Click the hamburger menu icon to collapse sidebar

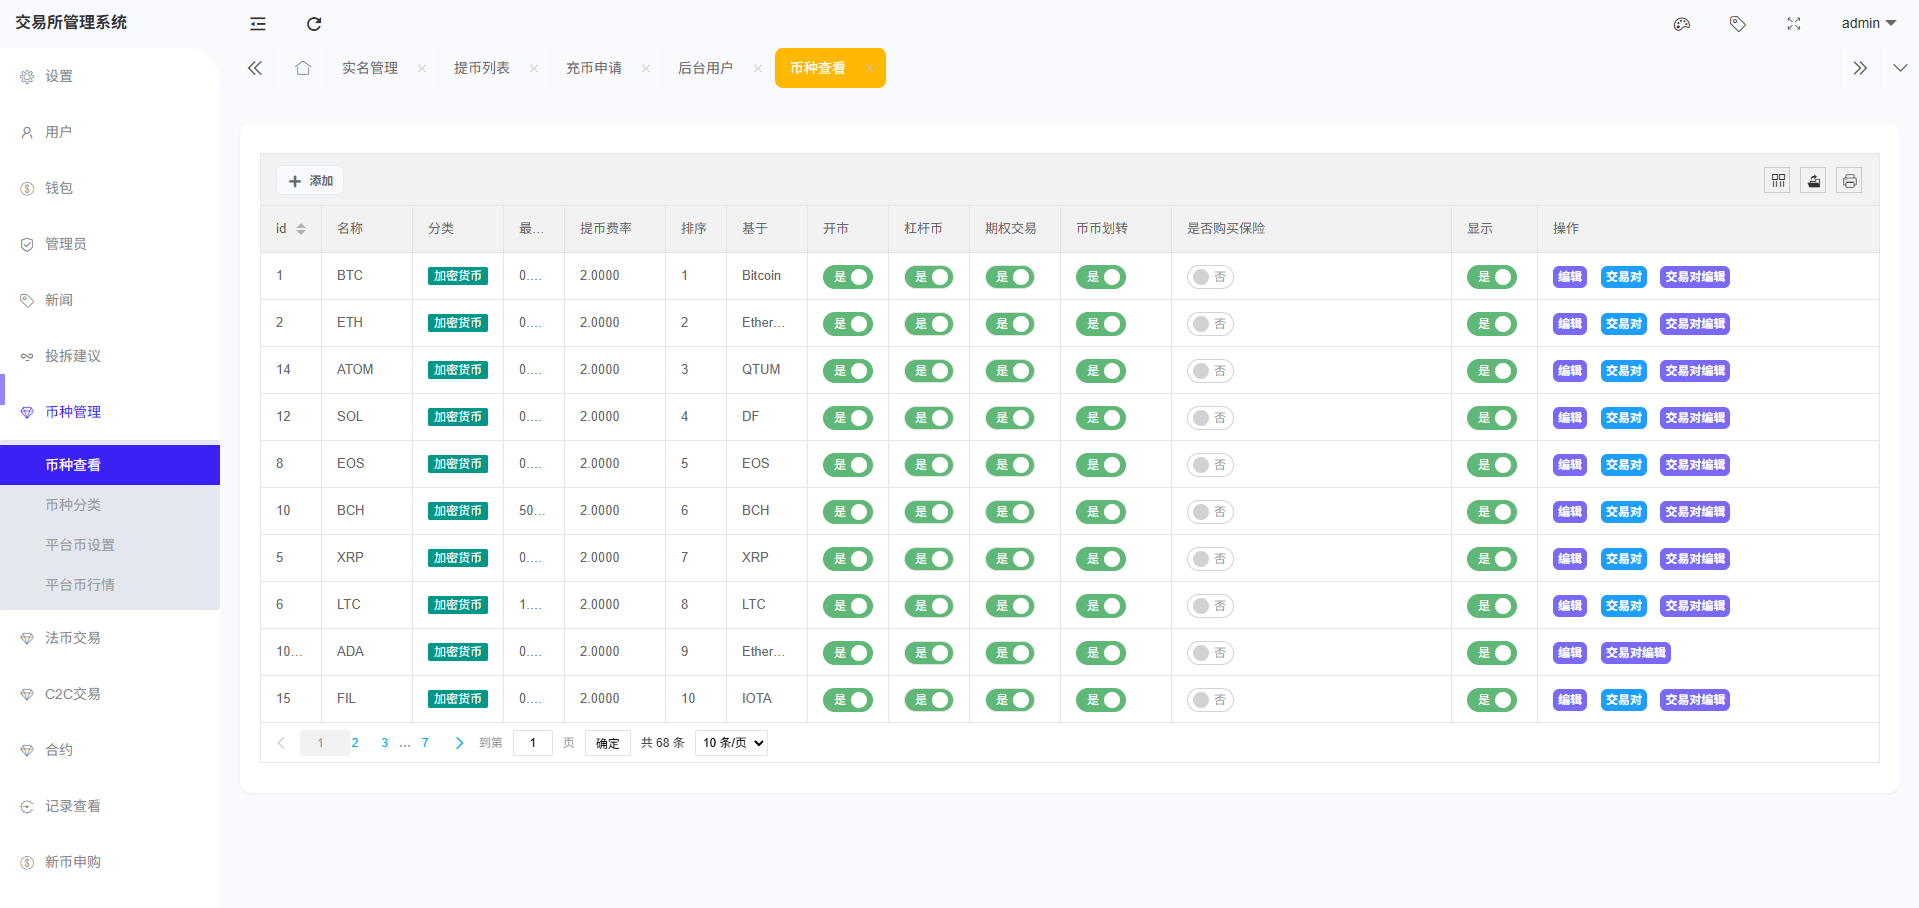(x=257, y=23)
